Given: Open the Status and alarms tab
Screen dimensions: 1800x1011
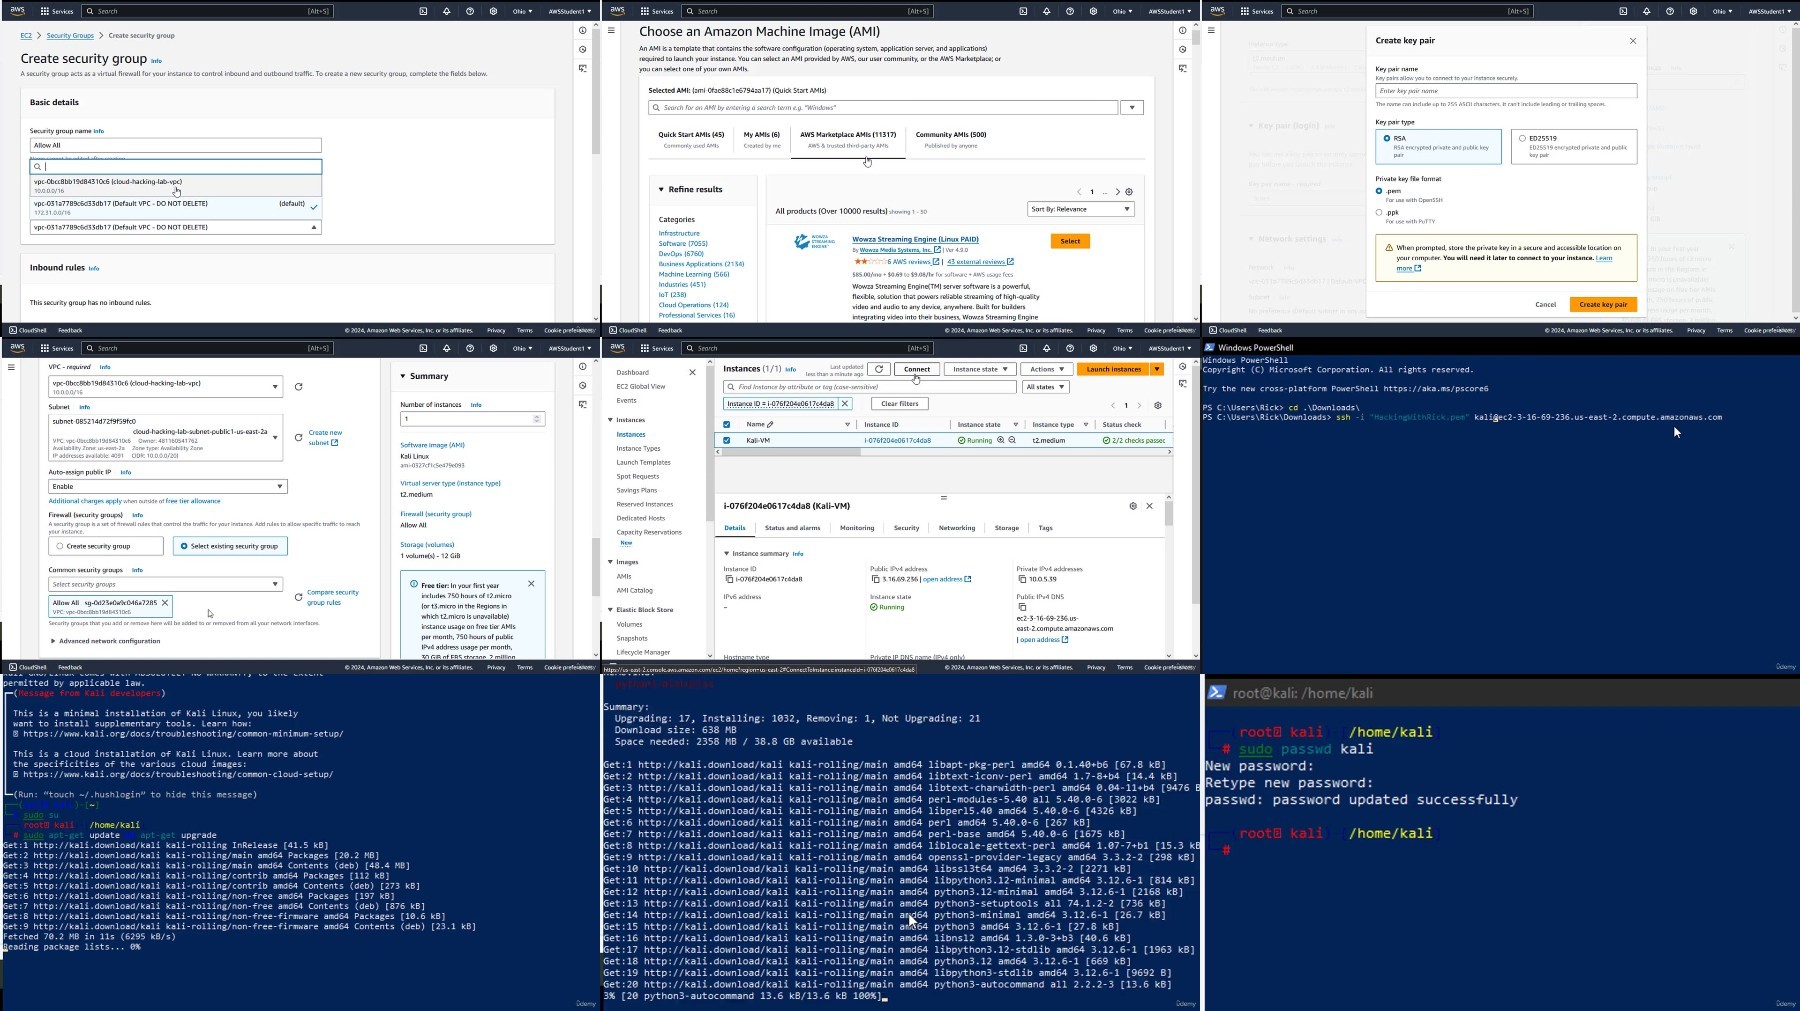Looking at the screenshot, I should coord(792,528).
